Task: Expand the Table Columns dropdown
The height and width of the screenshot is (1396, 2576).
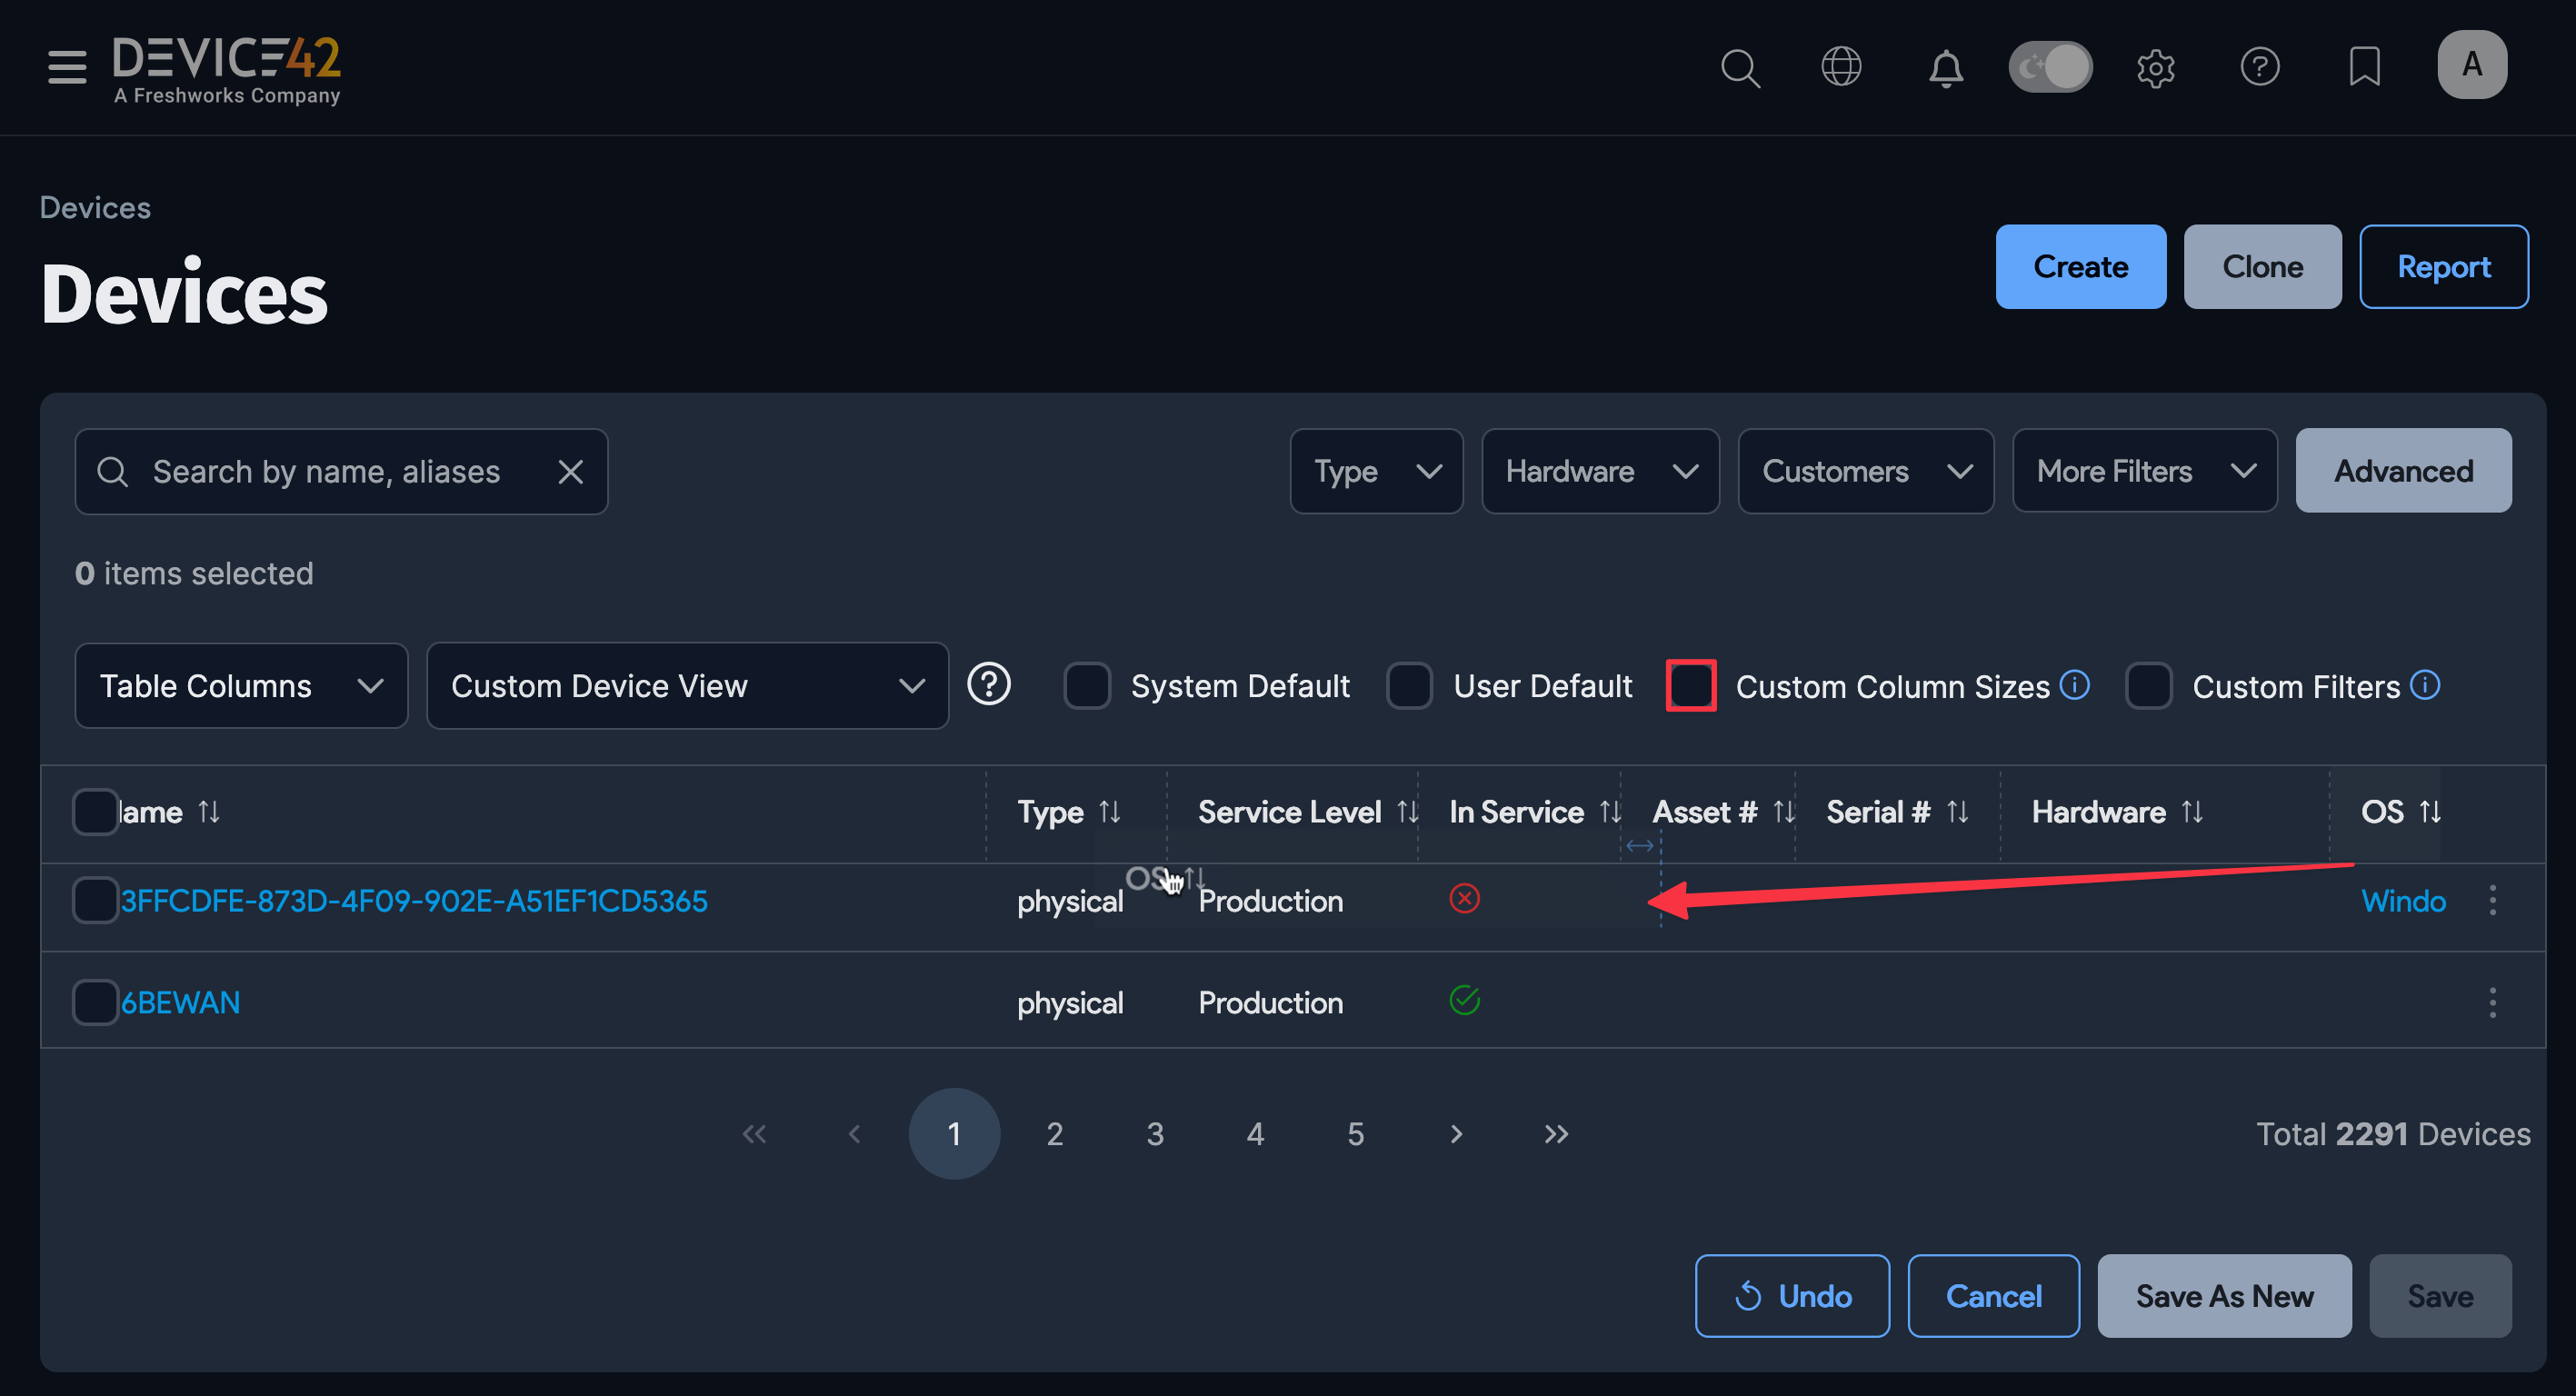Action: pyautogui.click(x=241, y=686)
